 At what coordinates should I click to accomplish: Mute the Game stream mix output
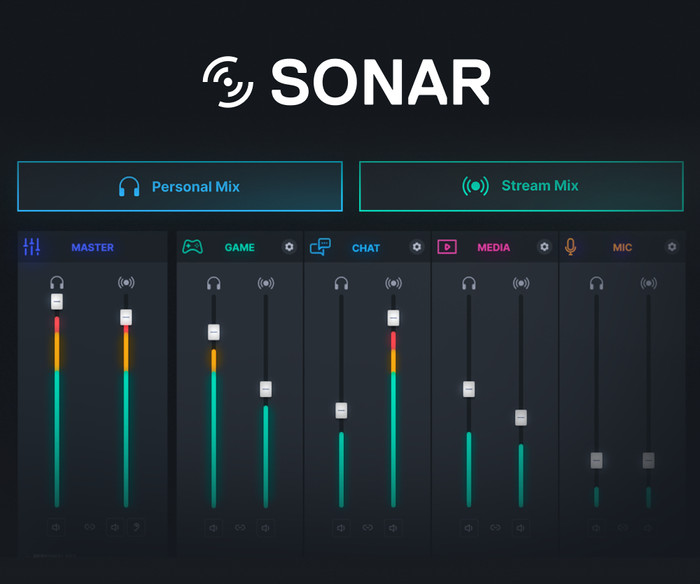point(265,527)
